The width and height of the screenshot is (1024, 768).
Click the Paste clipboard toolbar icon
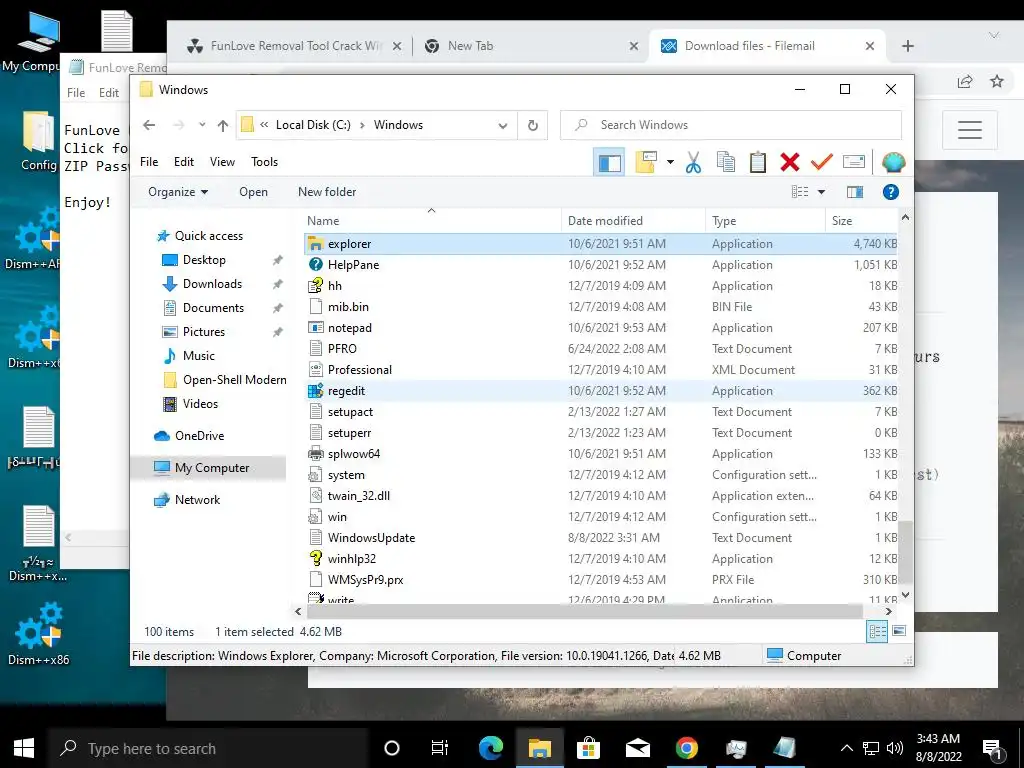[x=758, y=162]
